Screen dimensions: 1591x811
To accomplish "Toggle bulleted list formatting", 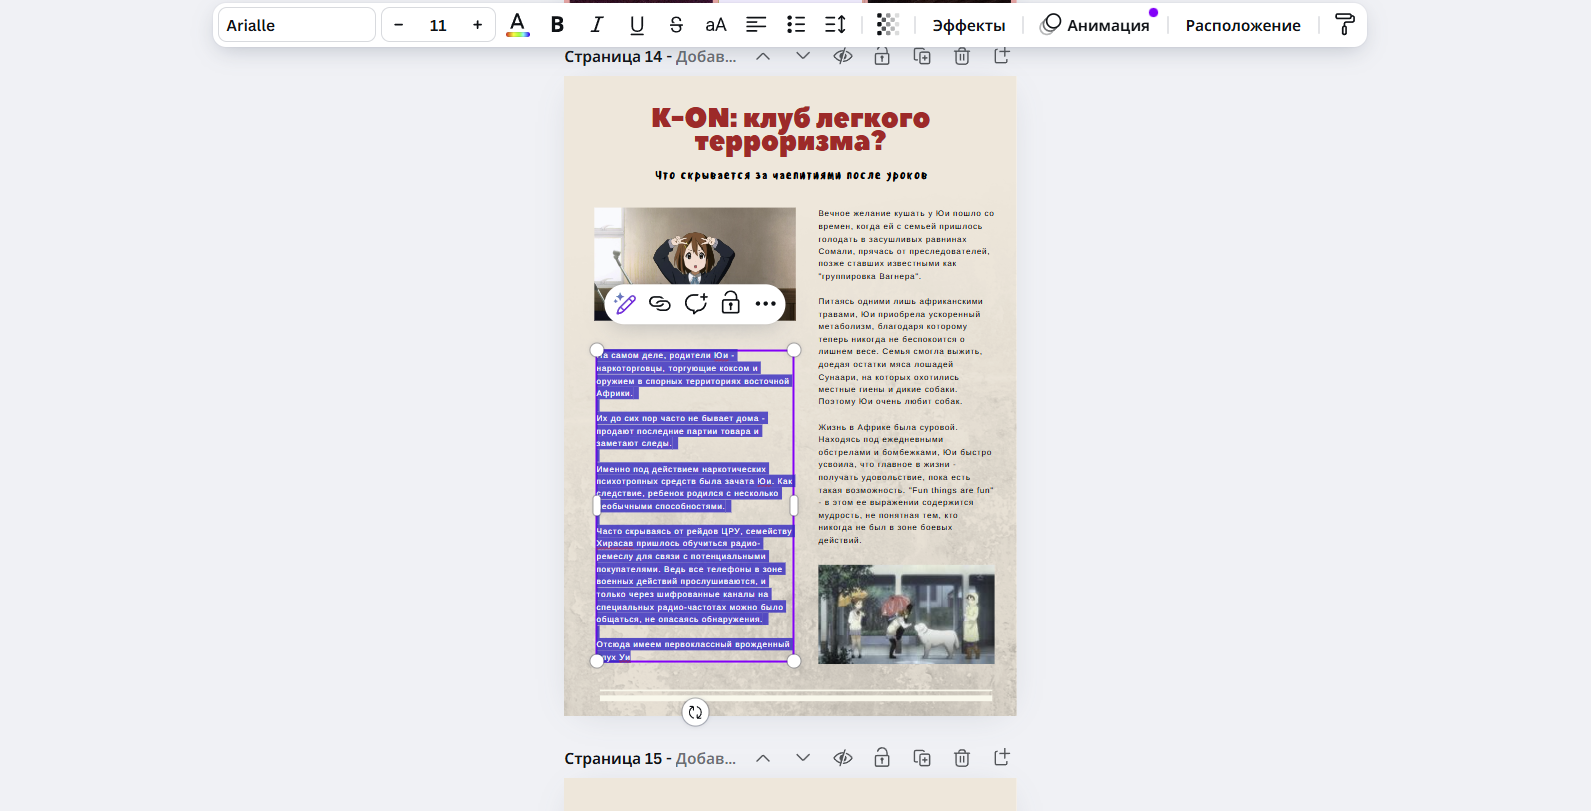I will [796, 25].
